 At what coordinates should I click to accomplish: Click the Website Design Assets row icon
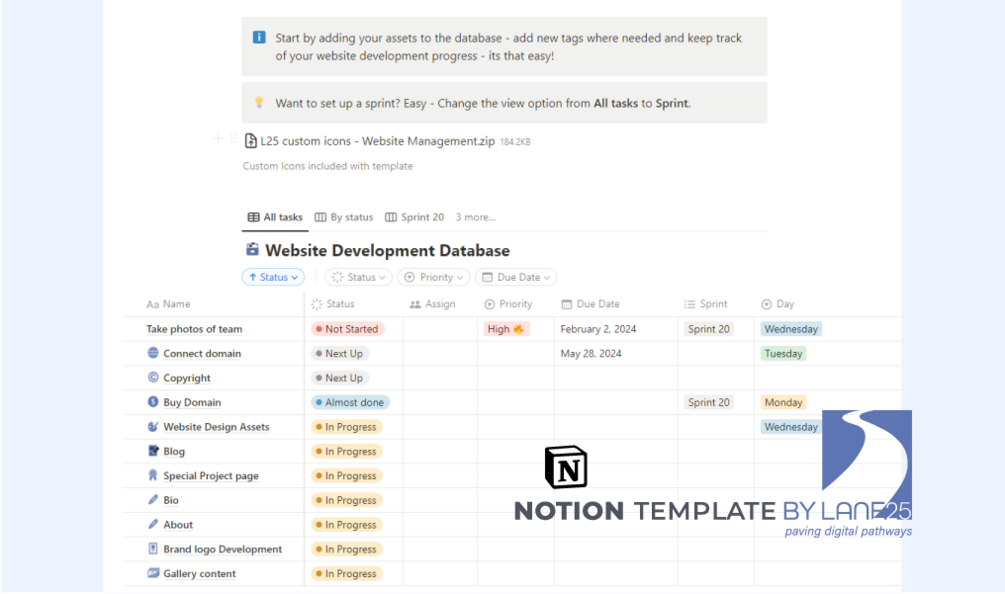[x=153, y=426]
